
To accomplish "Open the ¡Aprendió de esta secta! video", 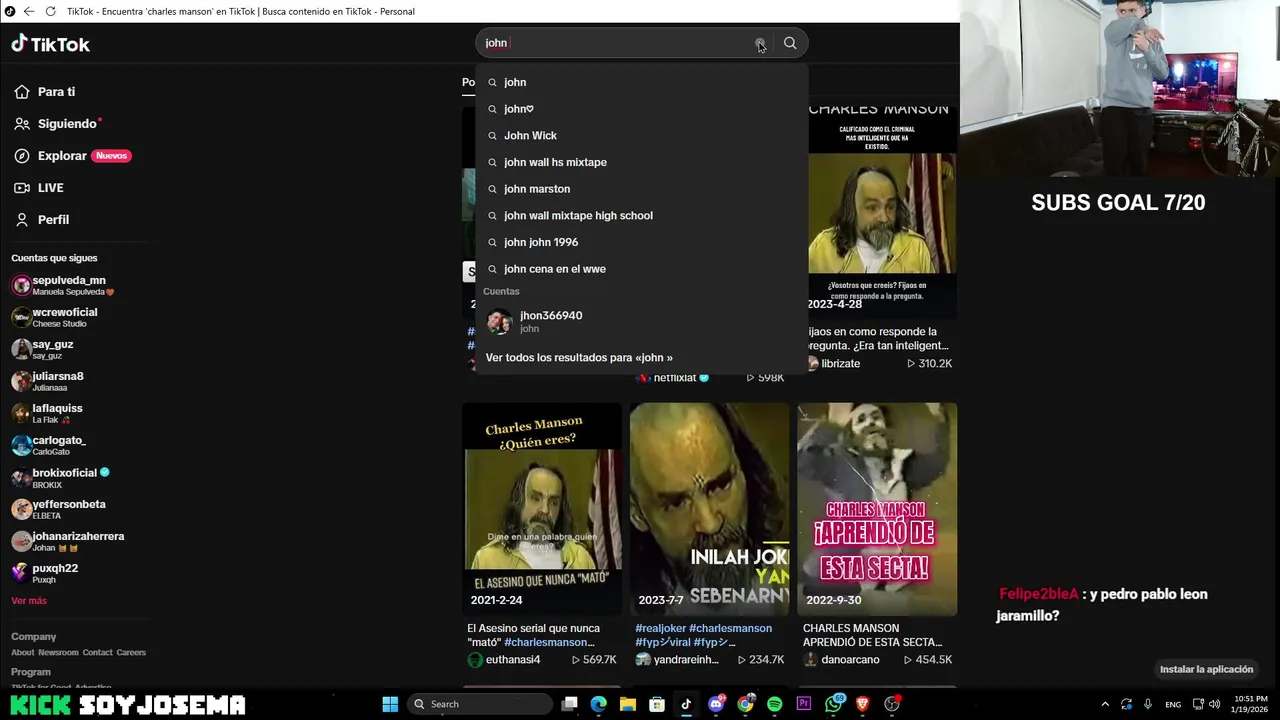I will tap(877, 509).
